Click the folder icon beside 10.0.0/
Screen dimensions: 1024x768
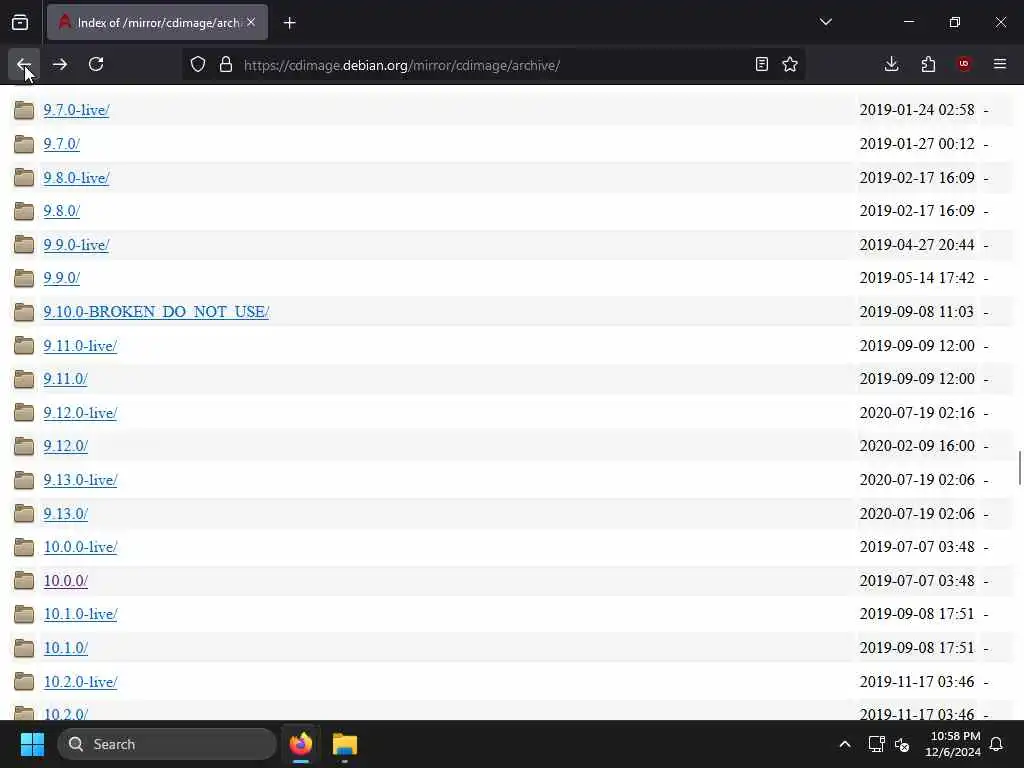24,581
